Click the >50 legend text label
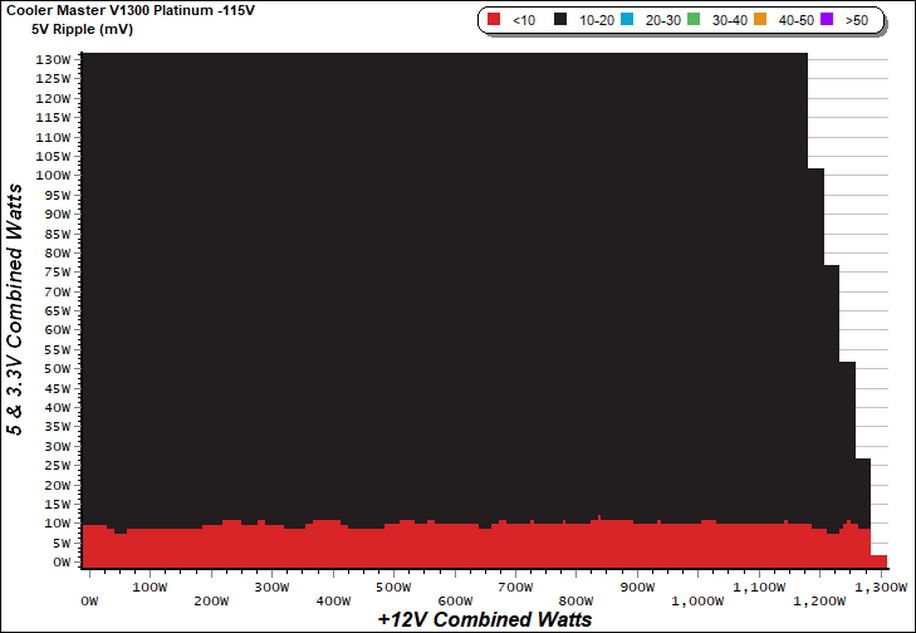The height and width of the screenshot is (633, 916). tap(856, 20)
